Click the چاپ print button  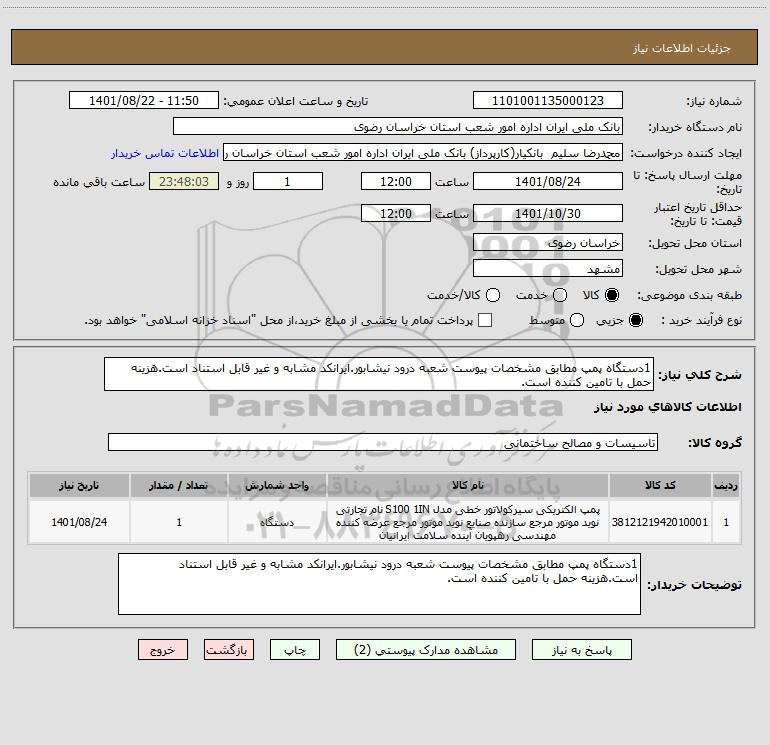coord(295,650)
